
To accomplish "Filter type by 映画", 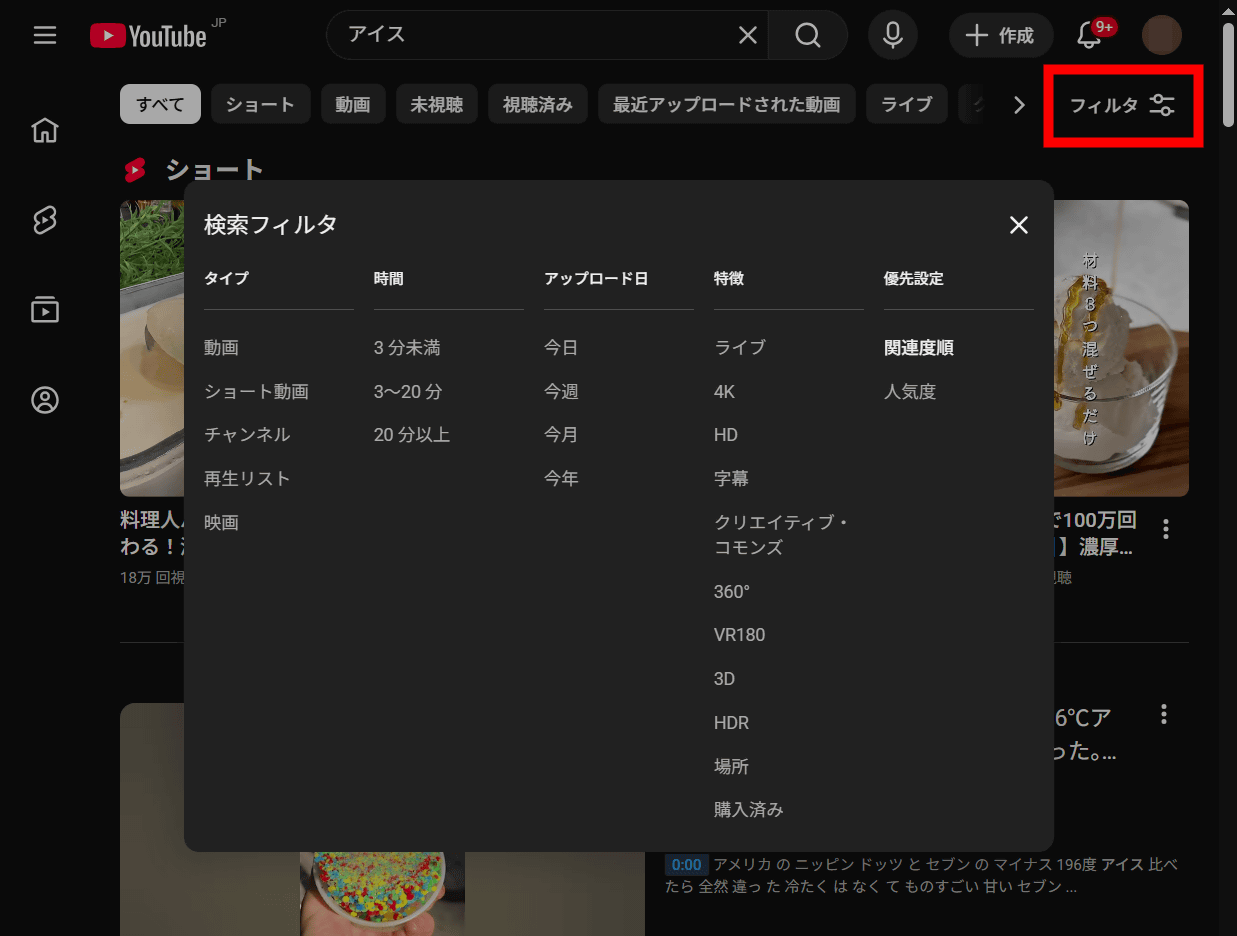I will click(x=222, y=523).
